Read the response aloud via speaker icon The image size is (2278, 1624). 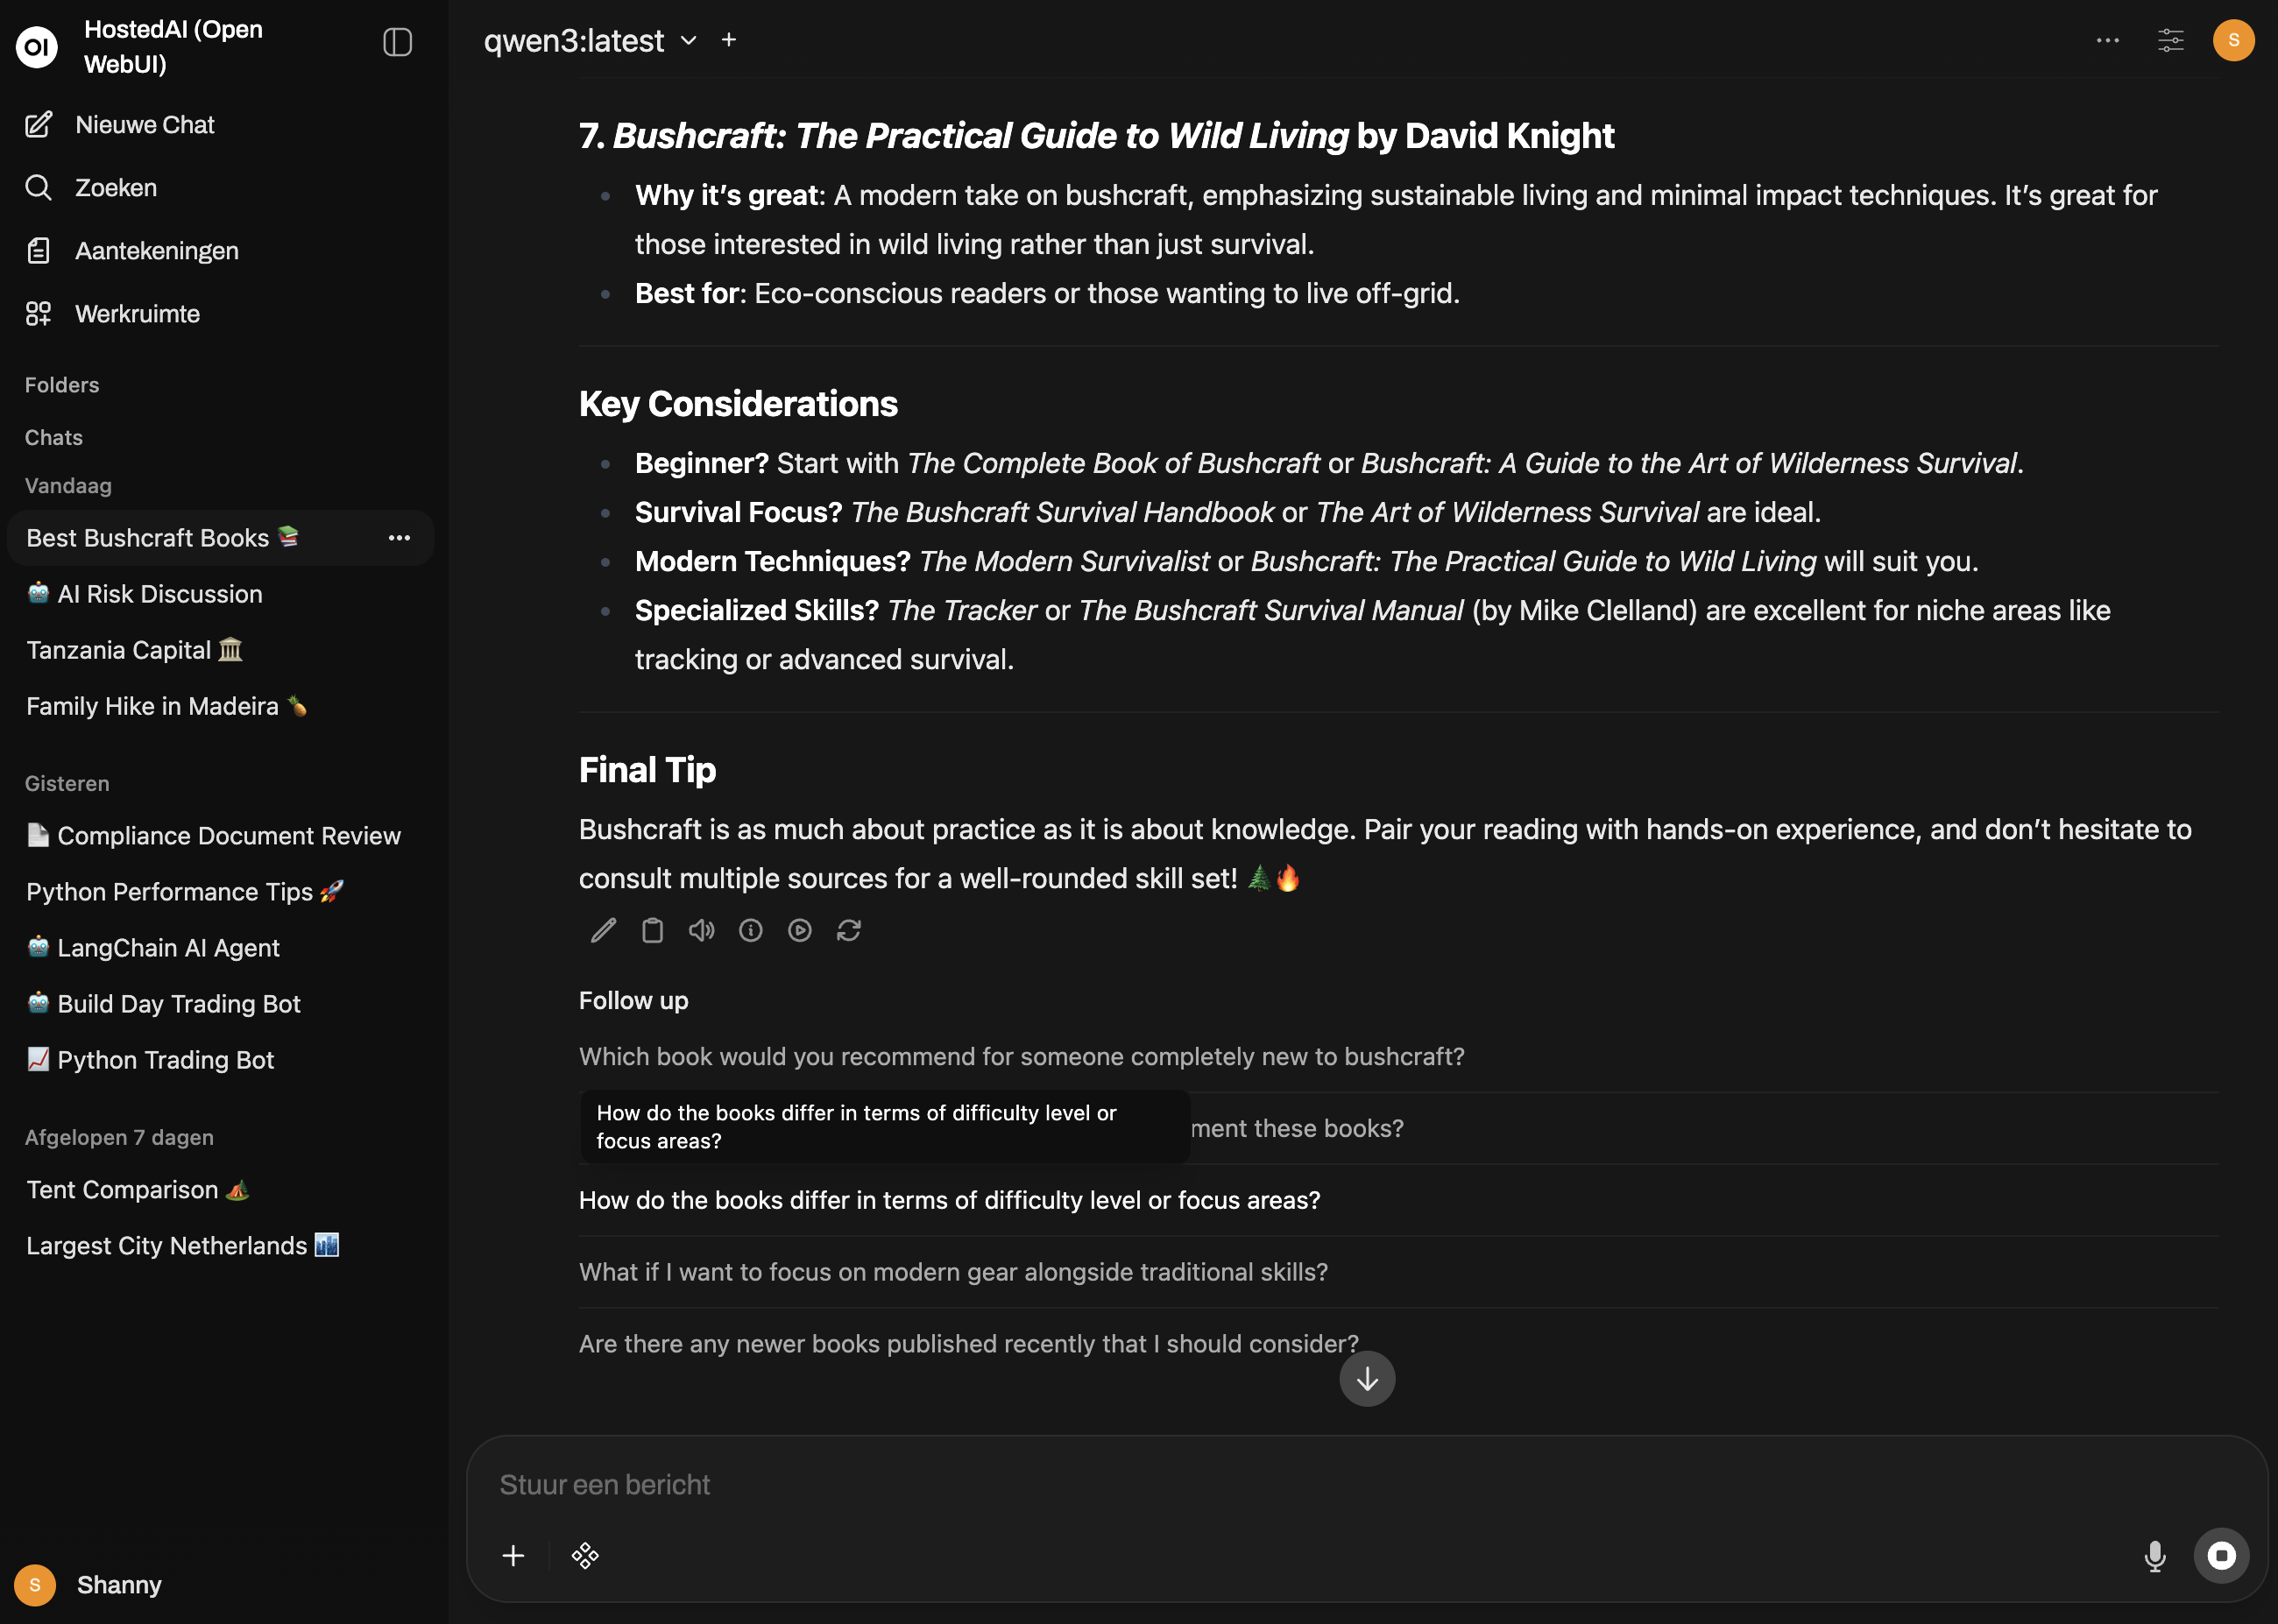click(x=701, y=930)
